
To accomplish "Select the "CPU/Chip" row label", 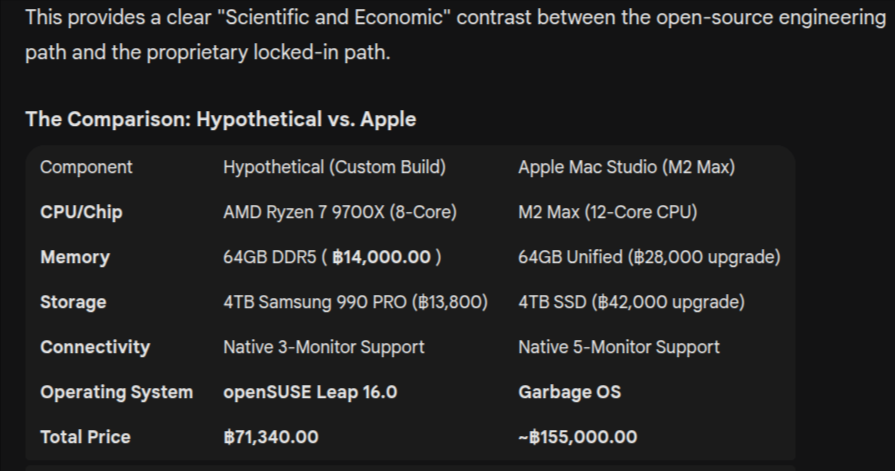I will coord(81,212).
